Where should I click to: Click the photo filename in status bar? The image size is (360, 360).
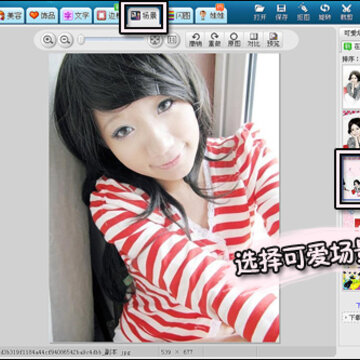pos(65,351)
